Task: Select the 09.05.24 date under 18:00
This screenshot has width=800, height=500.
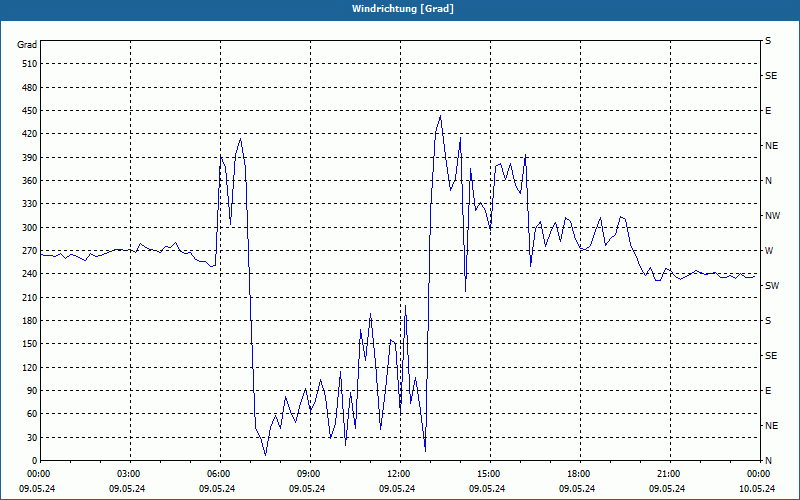Action: pos(577,489)
